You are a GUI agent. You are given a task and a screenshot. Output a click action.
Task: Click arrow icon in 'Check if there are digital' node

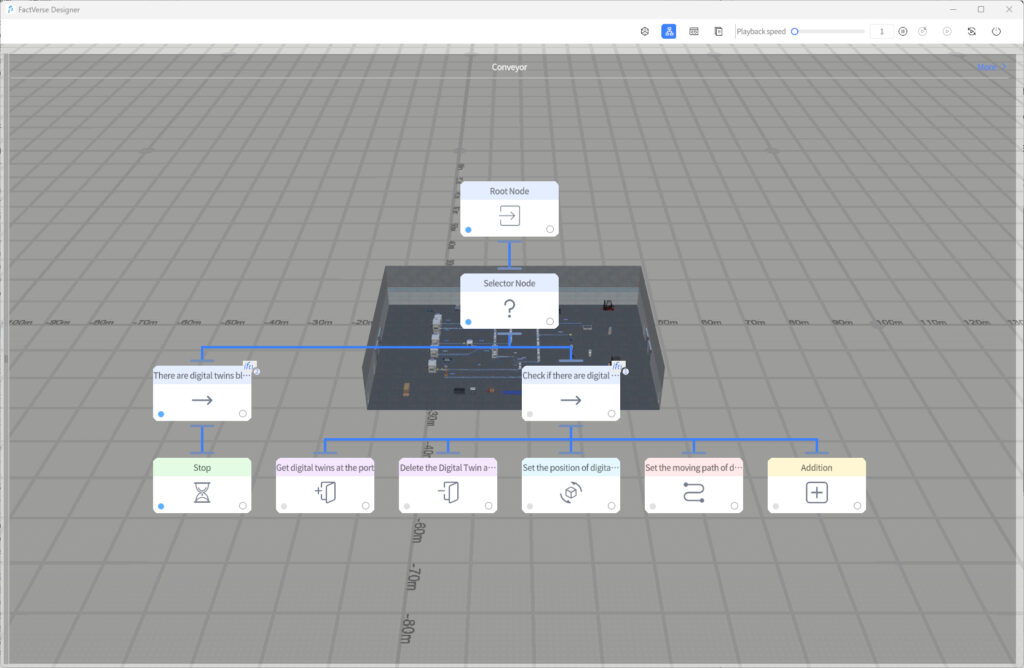pos(571,400)
